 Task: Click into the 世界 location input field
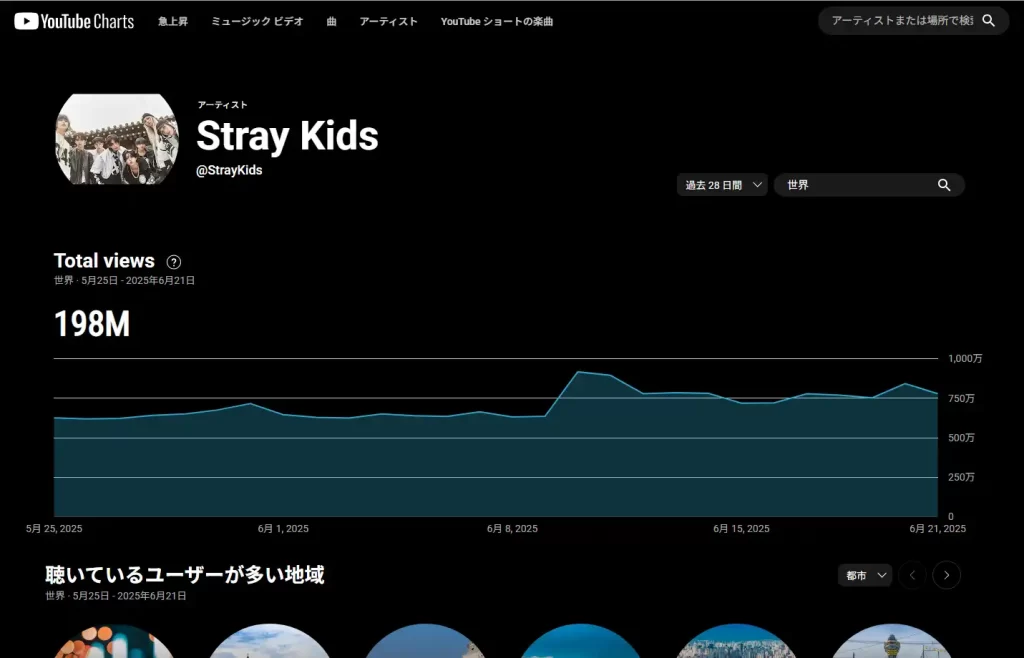[x=855, y=185]
